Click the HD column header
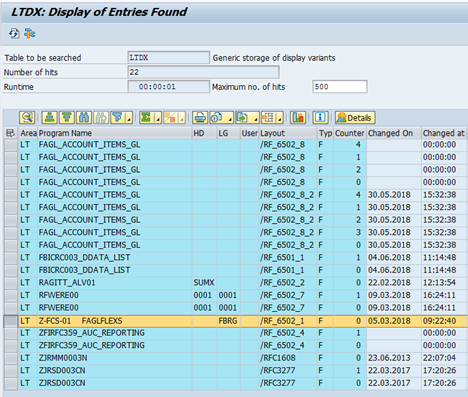Image resolution: width=468 pixels, height=397 pixels. click(x=204, y=133)
